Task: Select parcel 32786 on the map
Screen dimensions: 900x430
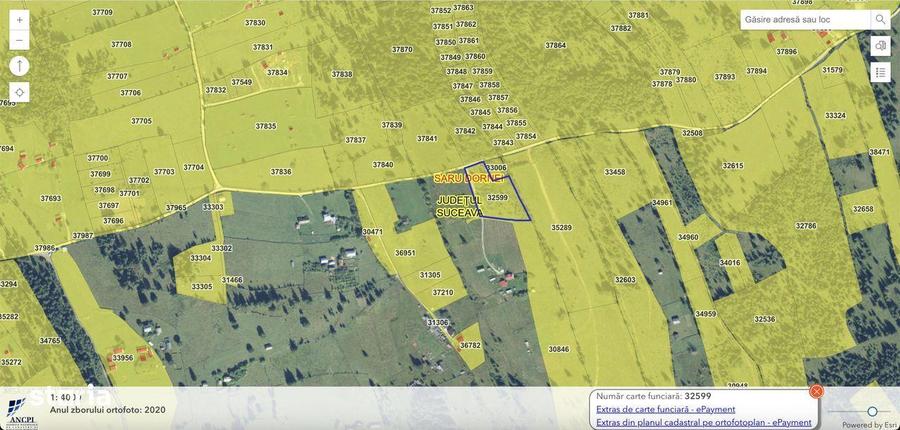Action: (x=806, y=226)
